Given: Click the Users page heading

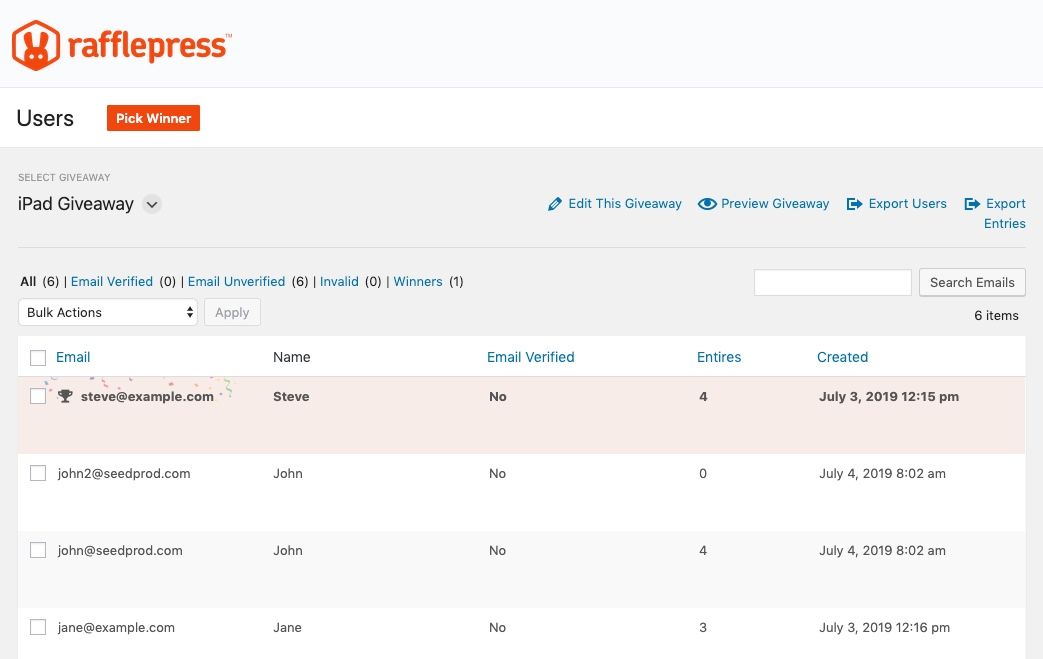Looking at the screenshot, I should [45, 118].
